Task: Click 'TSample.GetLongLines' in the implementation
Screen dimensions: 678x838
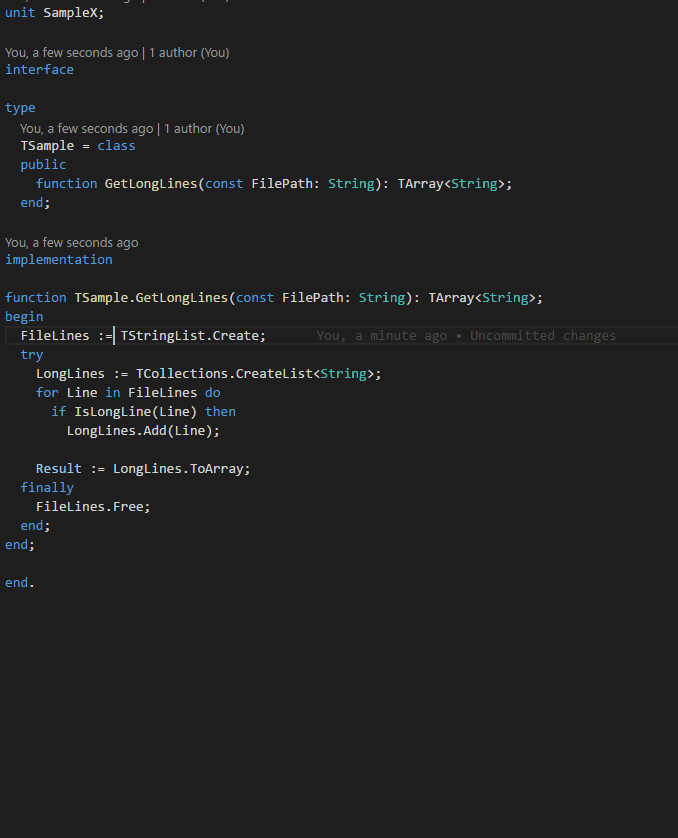Action: coord(151,297)
